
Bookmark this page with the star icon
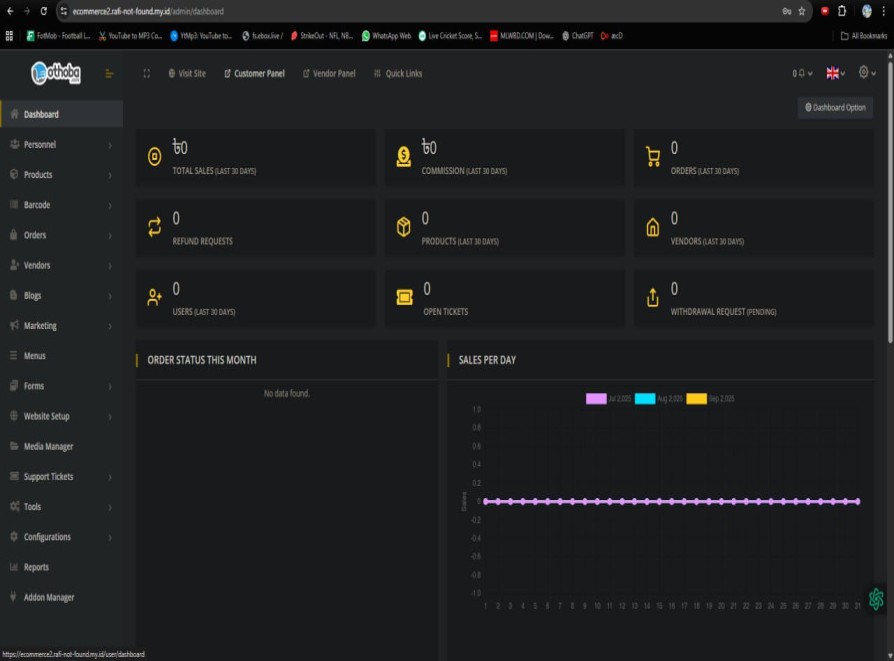[801, 11]
